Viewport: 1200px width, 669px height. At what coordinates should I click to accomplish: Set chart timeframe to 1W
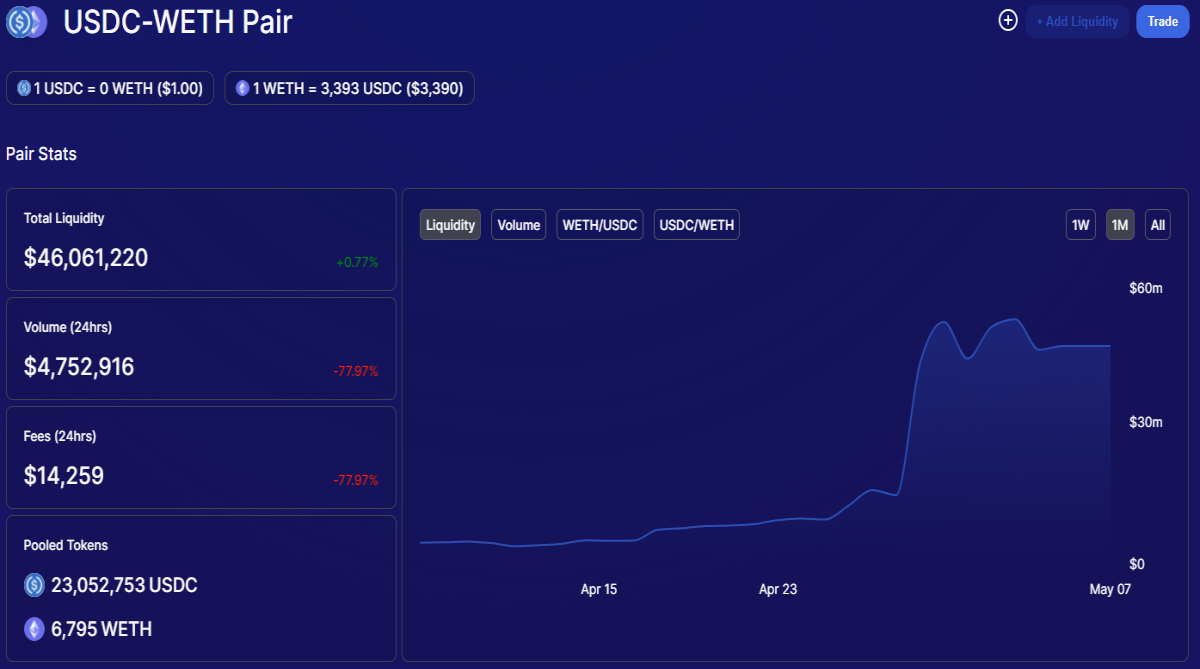[1081, 225]
